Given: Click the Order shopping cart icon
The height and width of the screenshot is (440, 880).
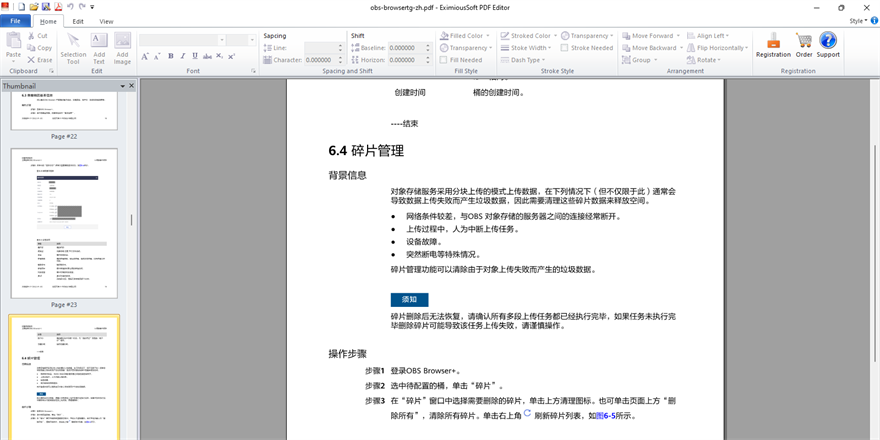Looking at the screenshot, I should 804,44.
